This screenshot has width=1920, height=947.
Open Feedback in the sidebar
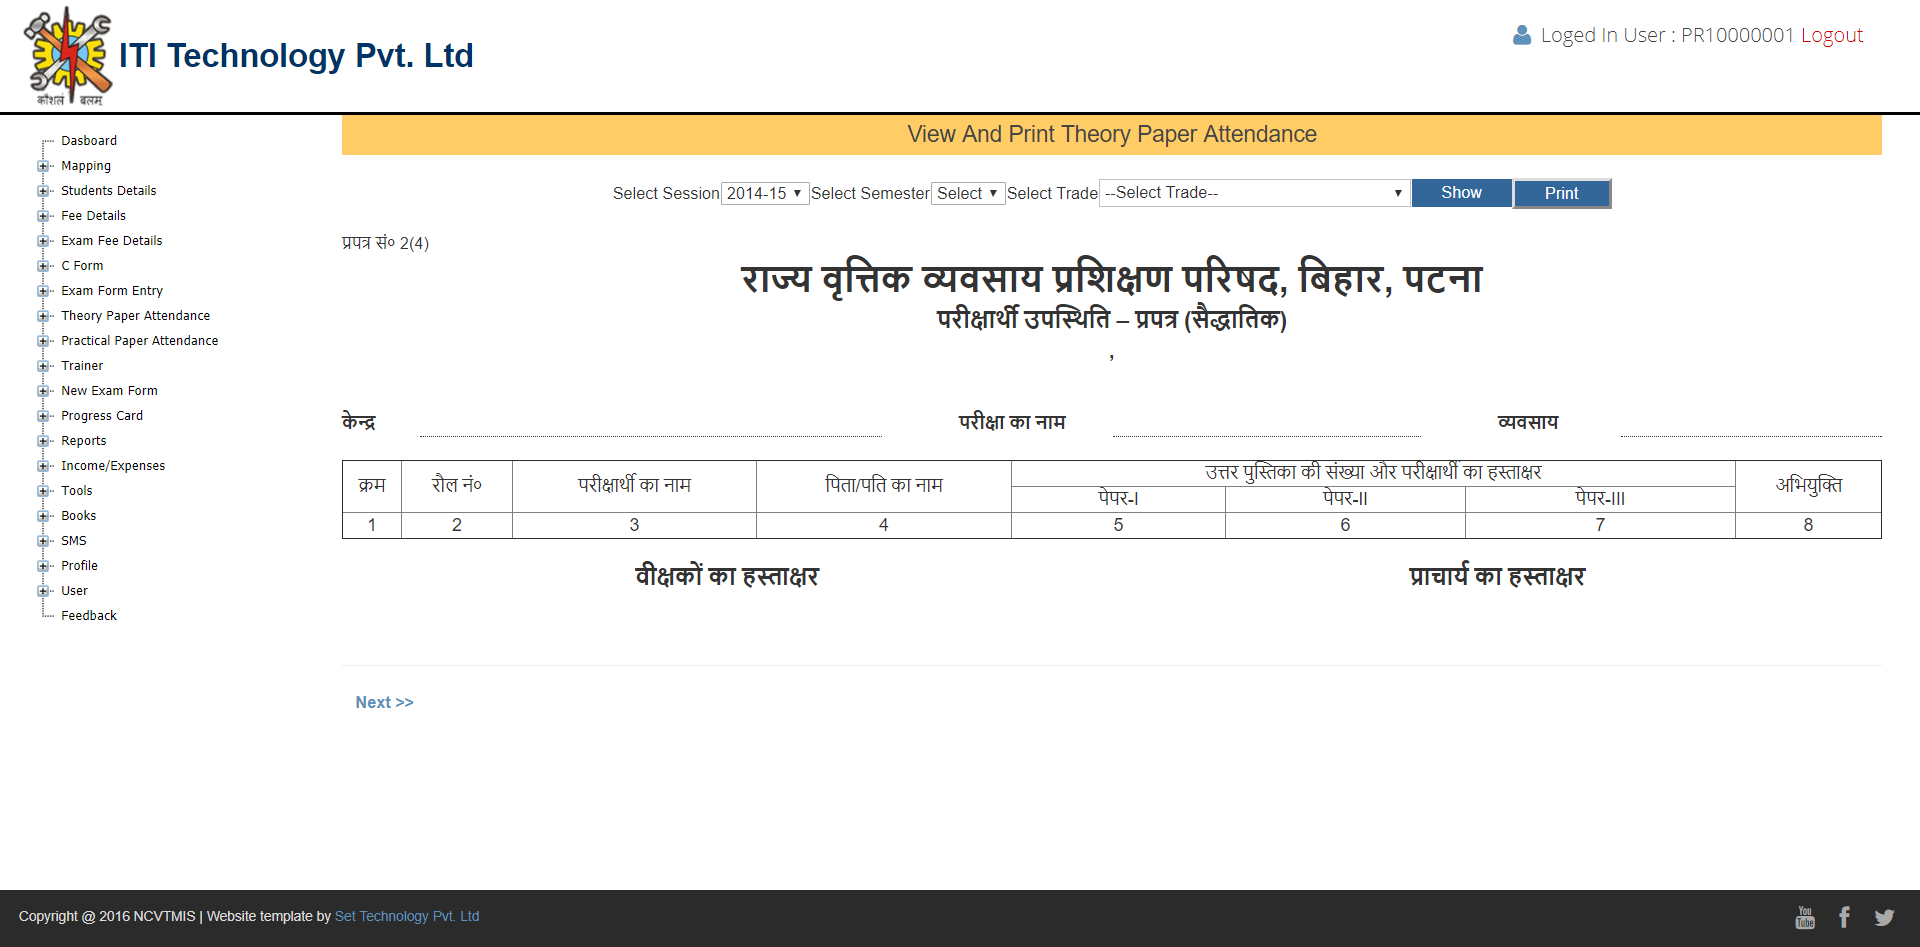(89, 616)
